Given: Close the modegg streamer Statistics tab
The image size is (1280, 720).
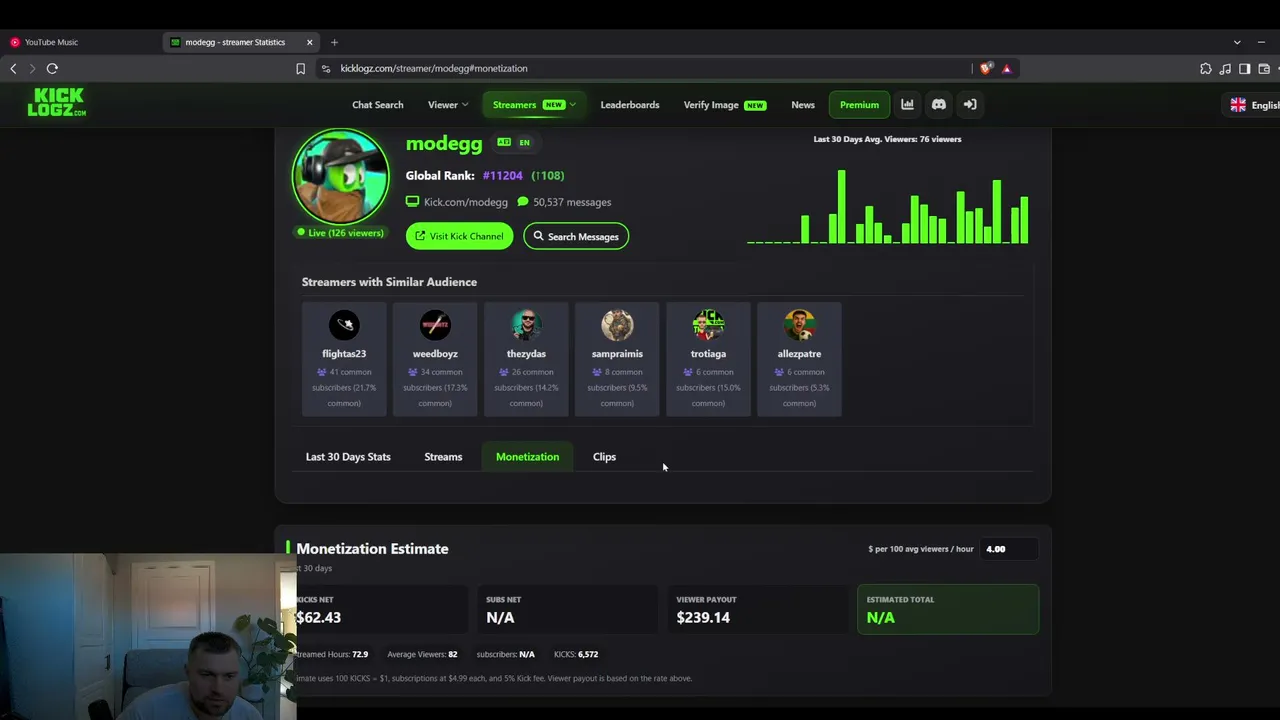Looking at the screenshot, I should 309,42.
